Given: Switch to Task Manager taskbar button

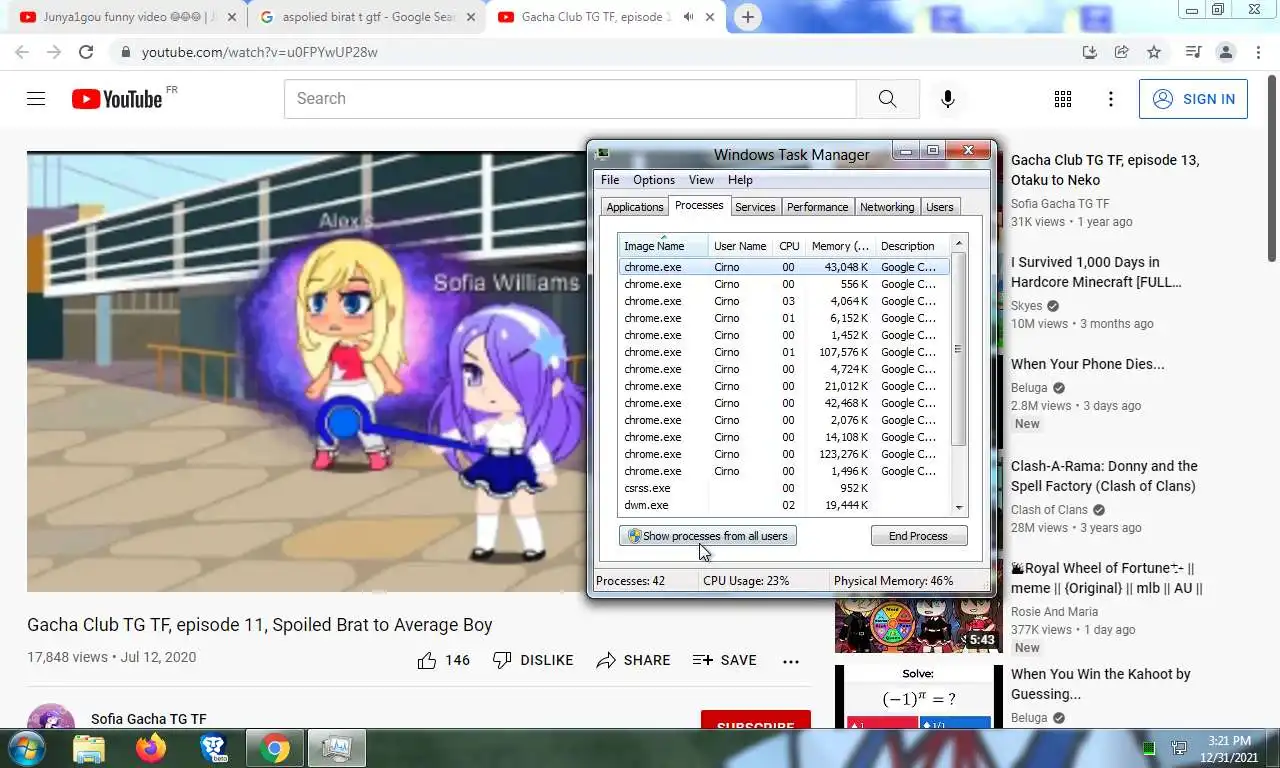Looking at the screenshot, I should pos(337,748).
